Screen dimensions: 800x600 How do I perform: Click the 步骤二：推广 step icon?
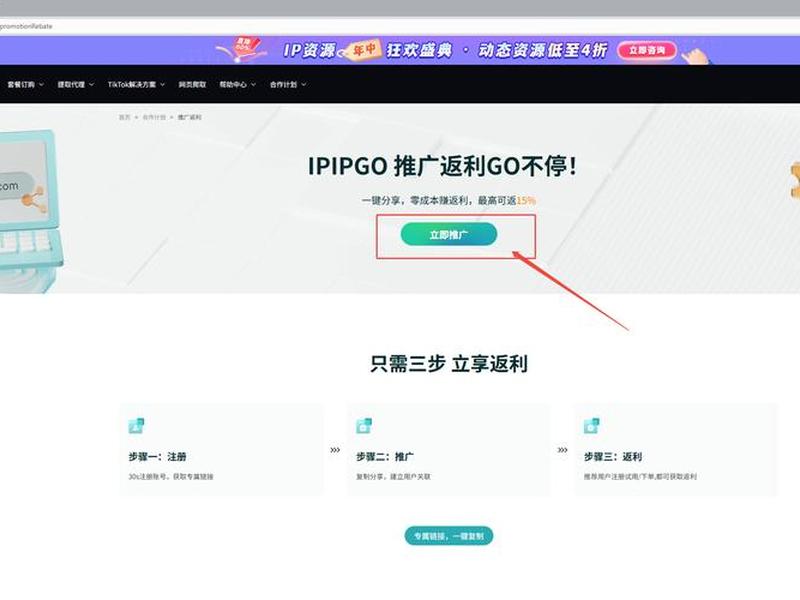364,426
